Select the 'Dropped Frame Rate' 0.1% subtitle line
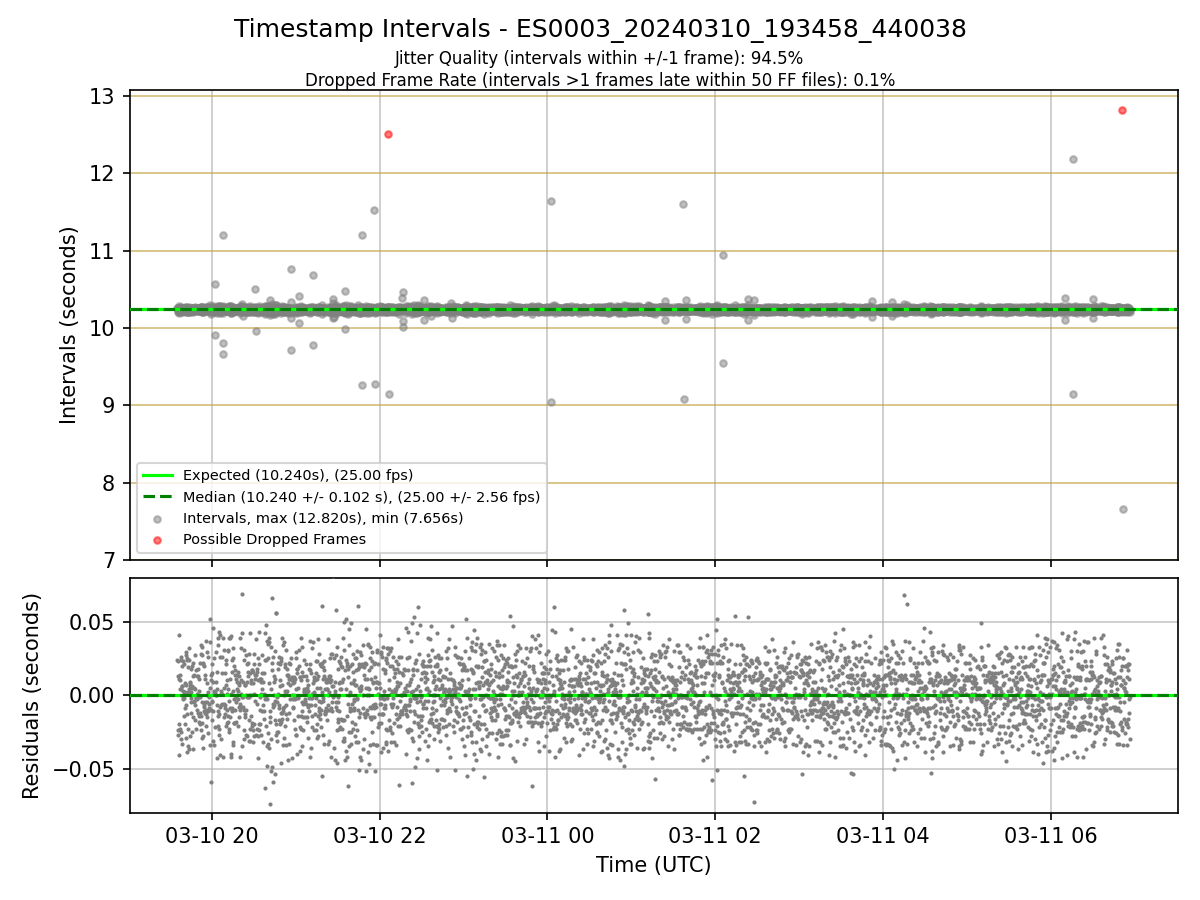 [600, 79]
